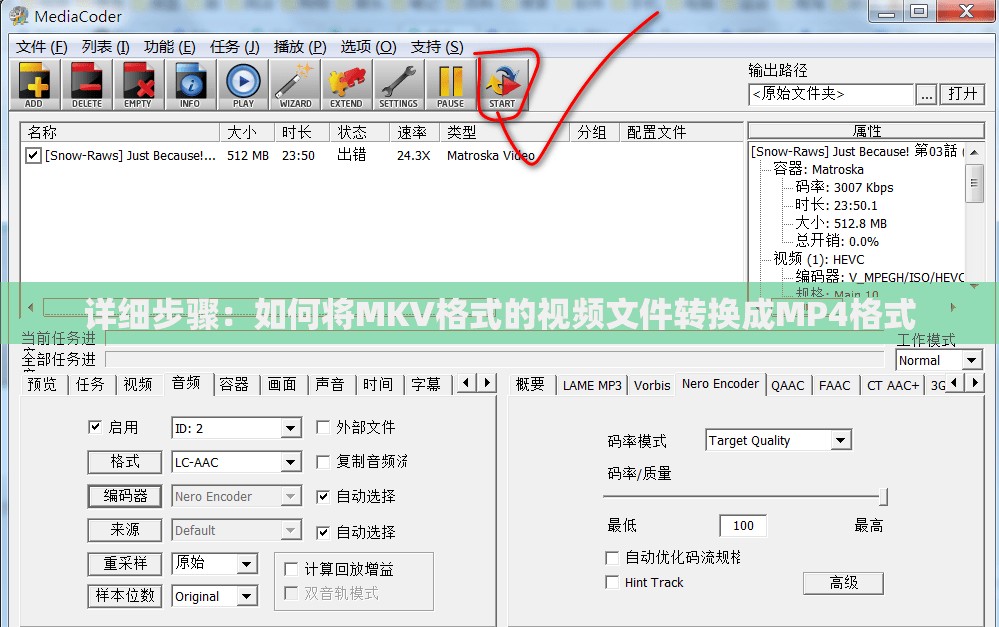The width and height of the screenshot is (999, 627).
Task: Enable the 自动优化码流规格 checkbox
Action: pyautogui.click(x=612, y=558)
